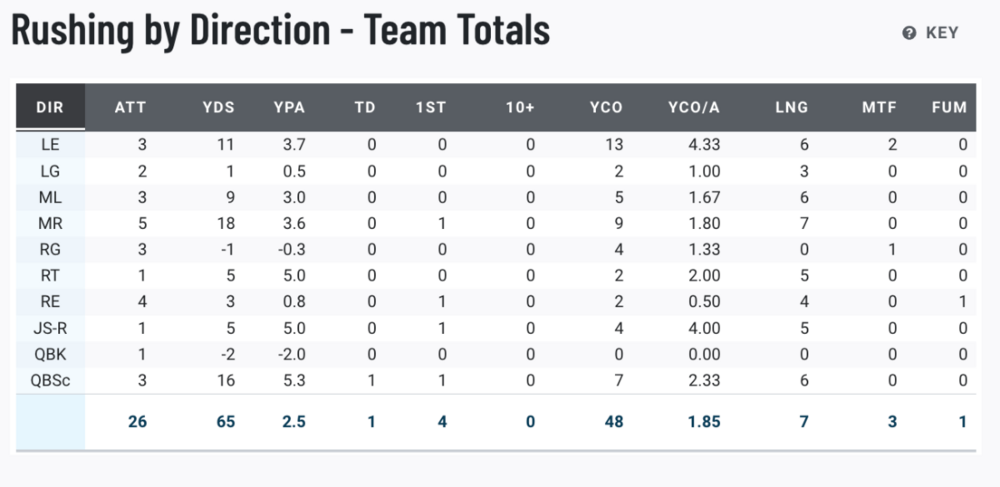
Task: Click the question mark help icon
Action: (x=909, y=33)
